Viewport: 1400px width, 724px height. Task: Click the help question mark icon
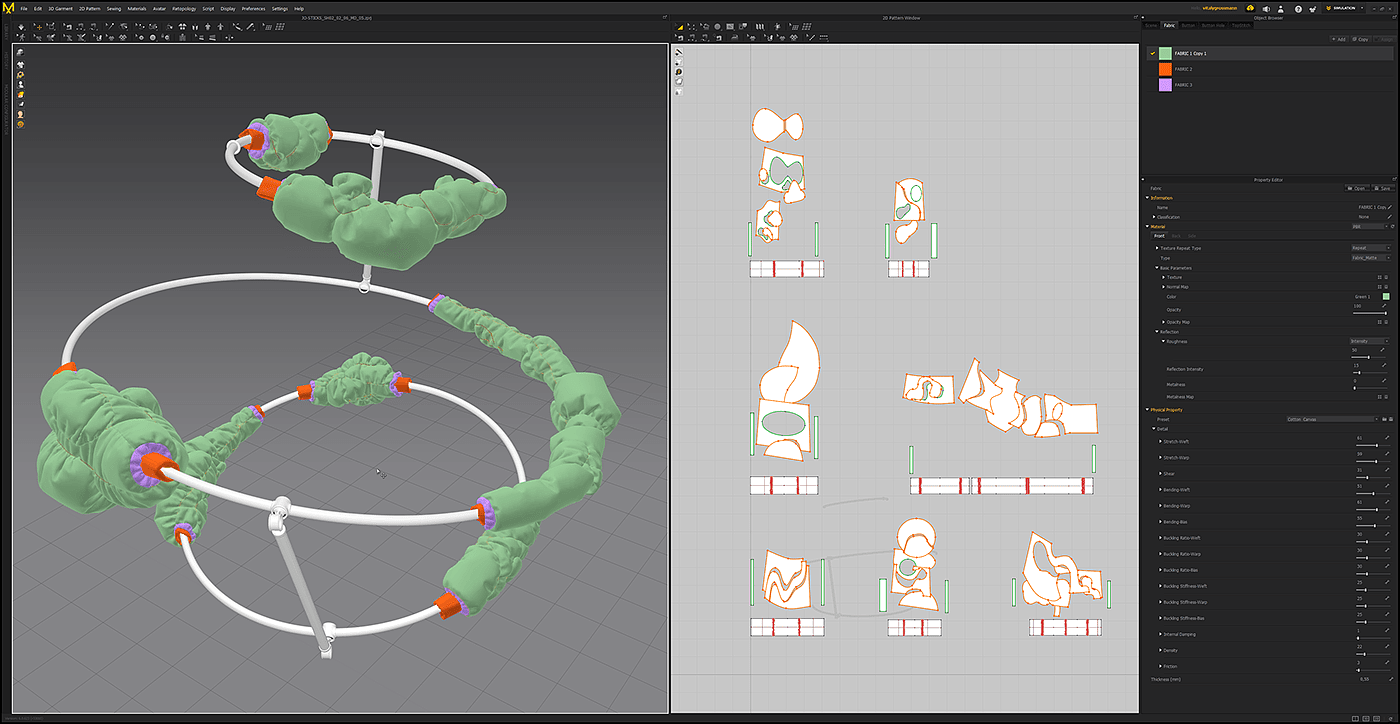pyautogui.click(x=1297, y=8)
